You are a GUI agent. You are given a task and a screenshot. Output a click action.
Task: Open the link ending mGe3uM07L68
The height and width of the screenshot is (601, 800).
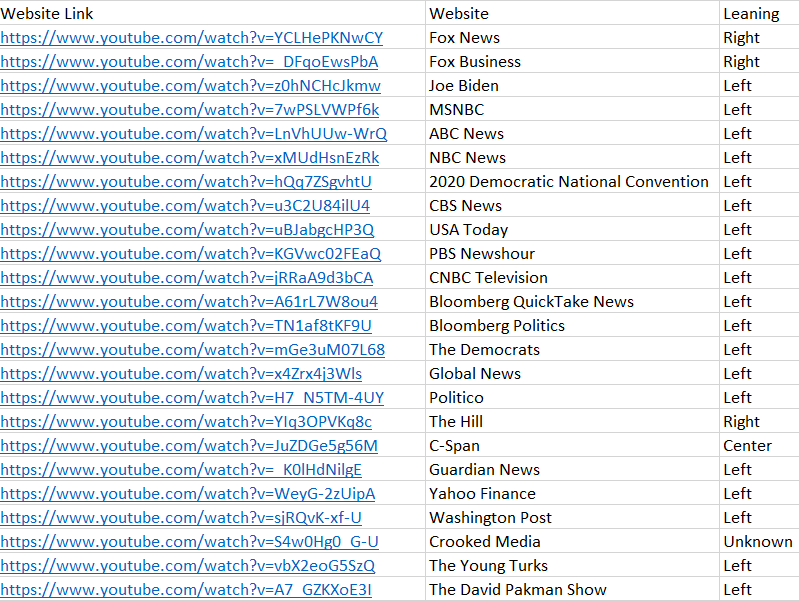tap(192, 349)
